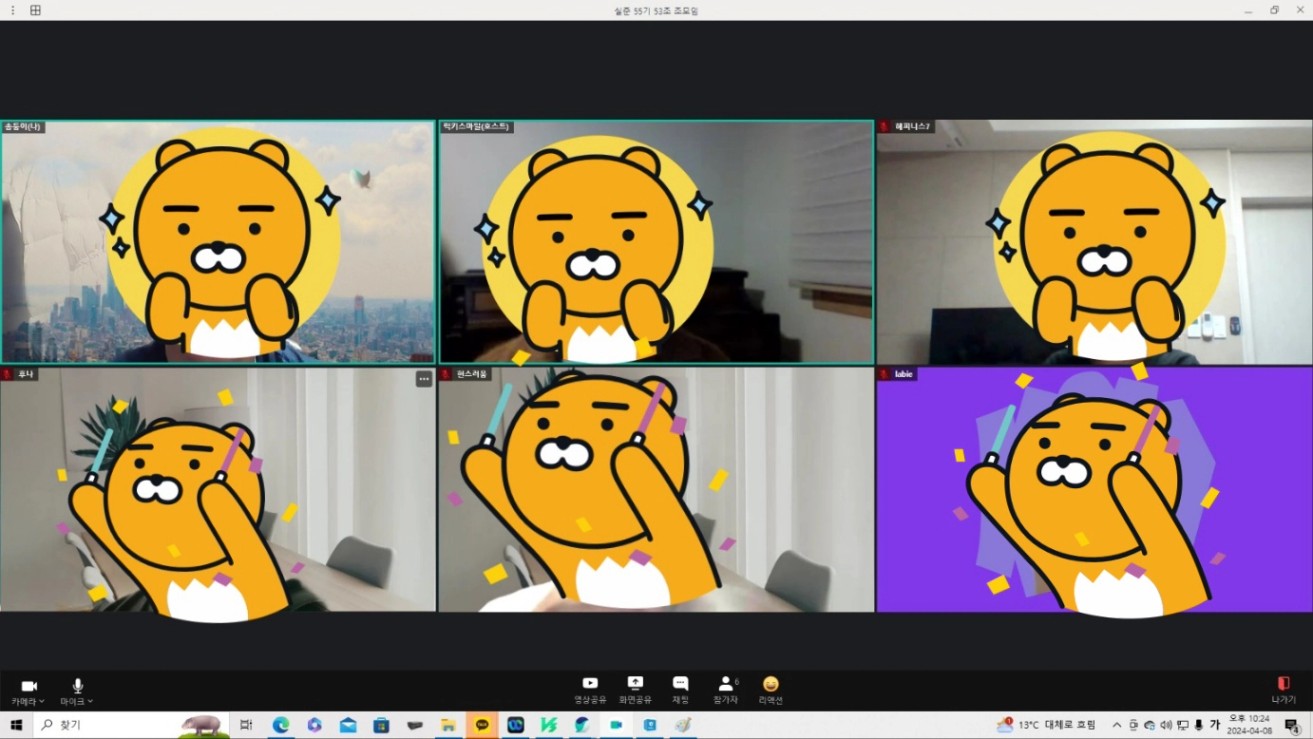Focus the taskbar search box (찾기)
The image size is (1313, 739).
(131, 725)
